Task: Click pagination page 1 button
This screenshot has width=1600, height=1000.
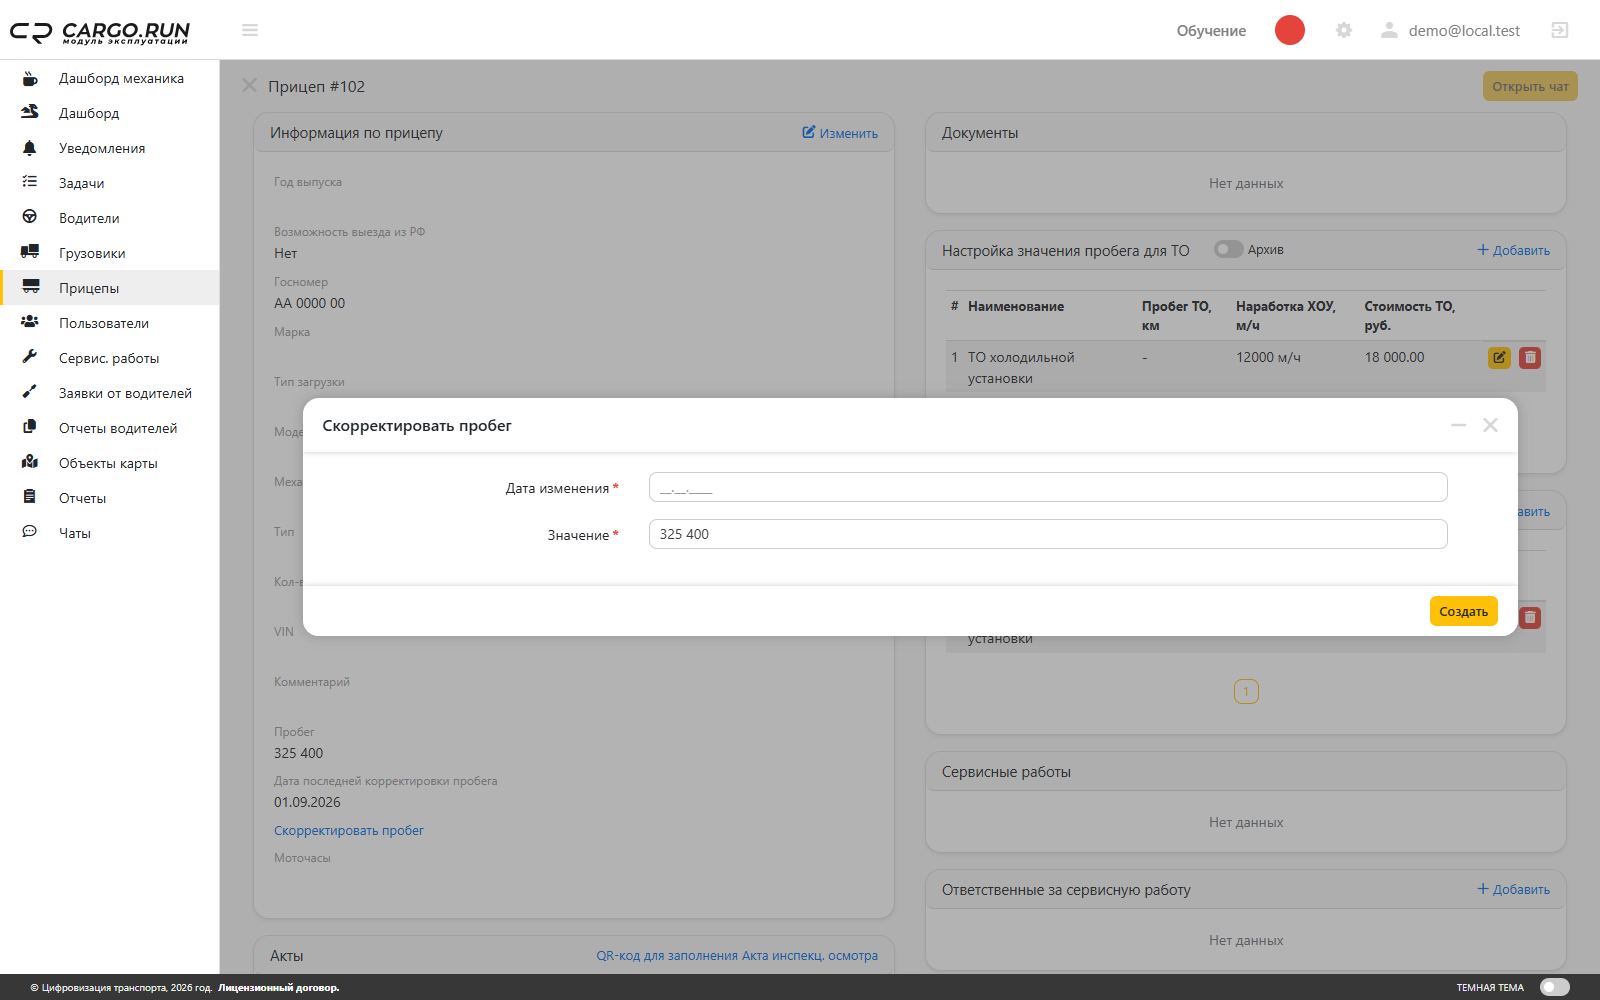Action: 1246,691
